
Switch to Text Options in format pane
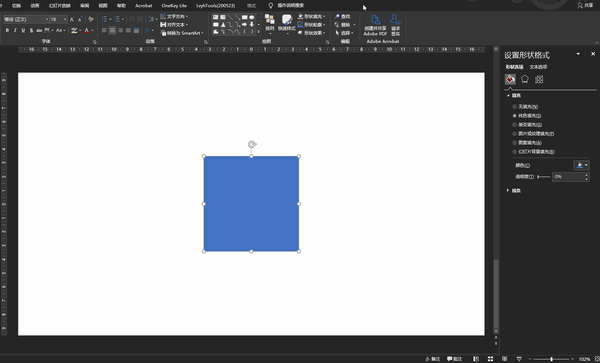tap(538, 67)
